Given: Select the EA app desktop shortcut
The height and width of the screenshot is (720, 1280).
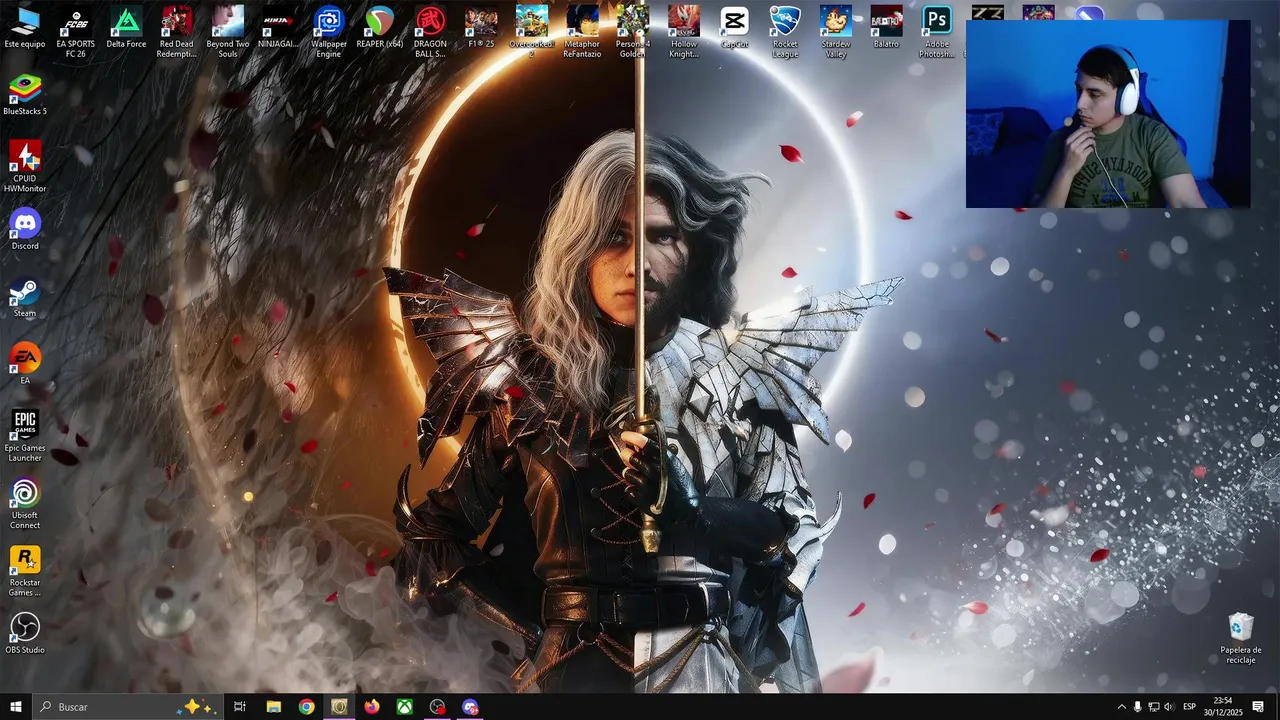Looking at the screenshot, I should (x=25, y=364).
